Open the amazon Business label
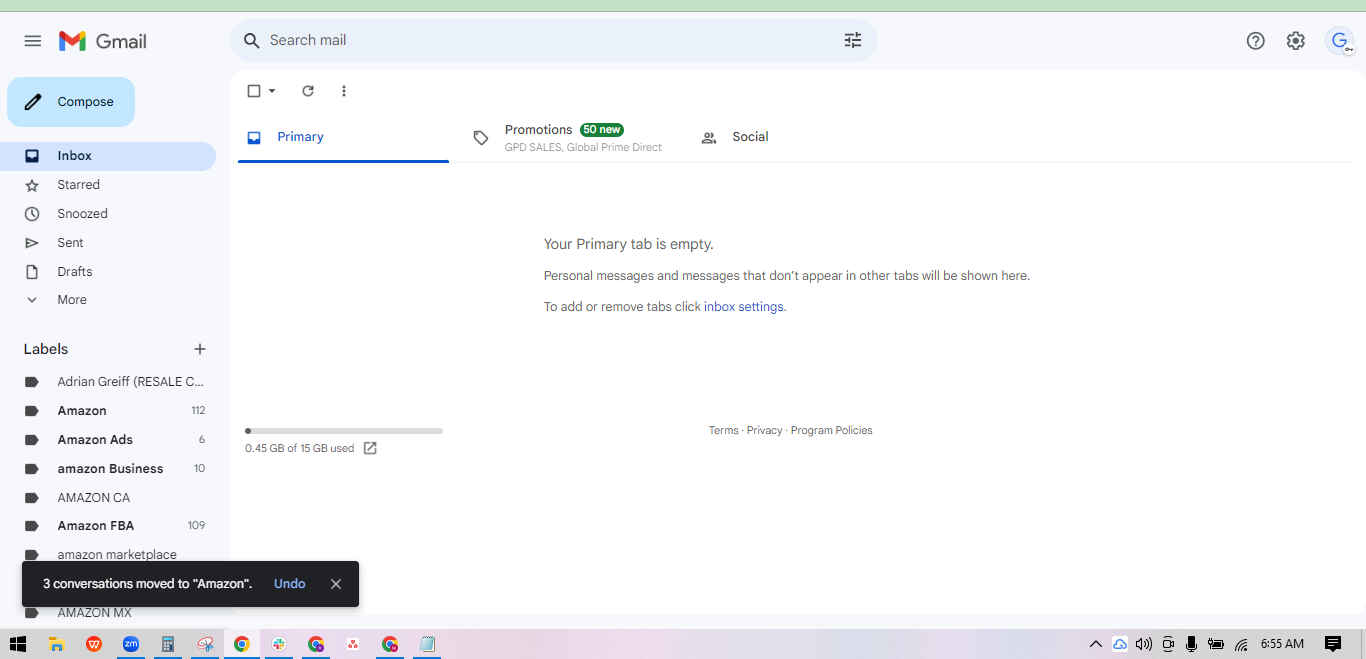The height and width of the screenshot is (659, 1366). click(108, 469)
